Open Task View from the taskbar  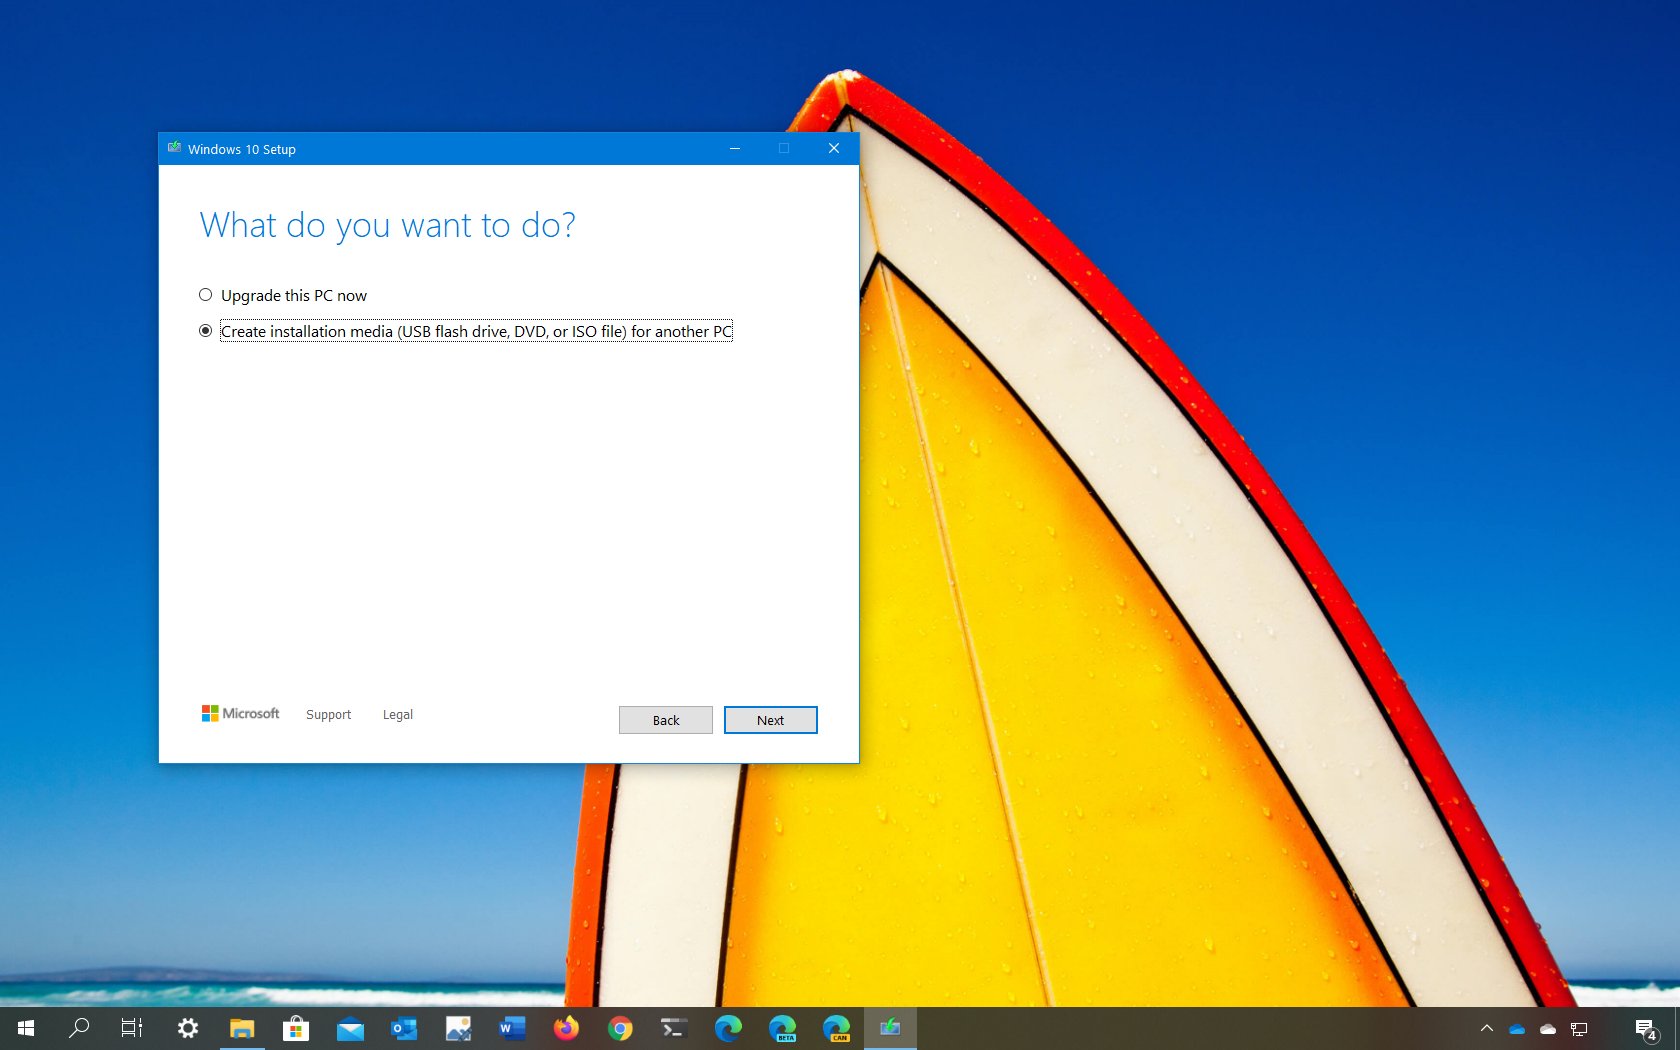132,1028
